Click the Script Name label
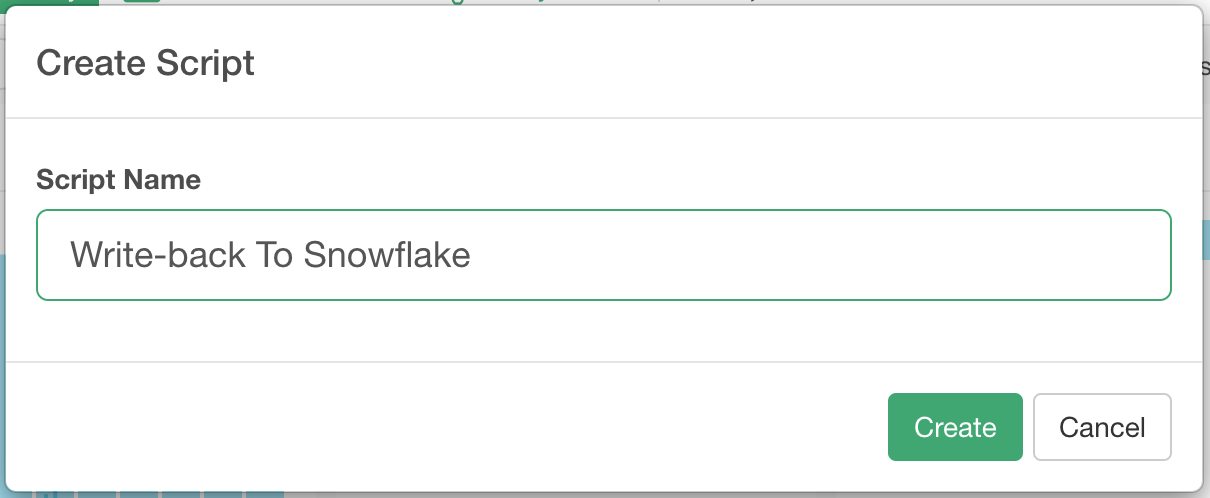 click(x=118, y=180)
